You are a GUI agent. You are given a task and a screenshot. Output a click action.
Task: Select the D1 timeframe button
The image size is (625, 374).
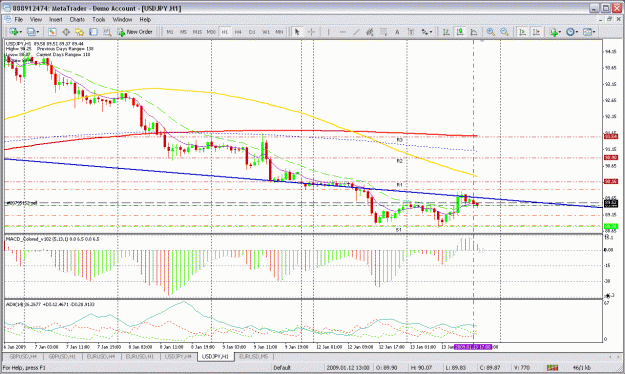pos(252,32)
